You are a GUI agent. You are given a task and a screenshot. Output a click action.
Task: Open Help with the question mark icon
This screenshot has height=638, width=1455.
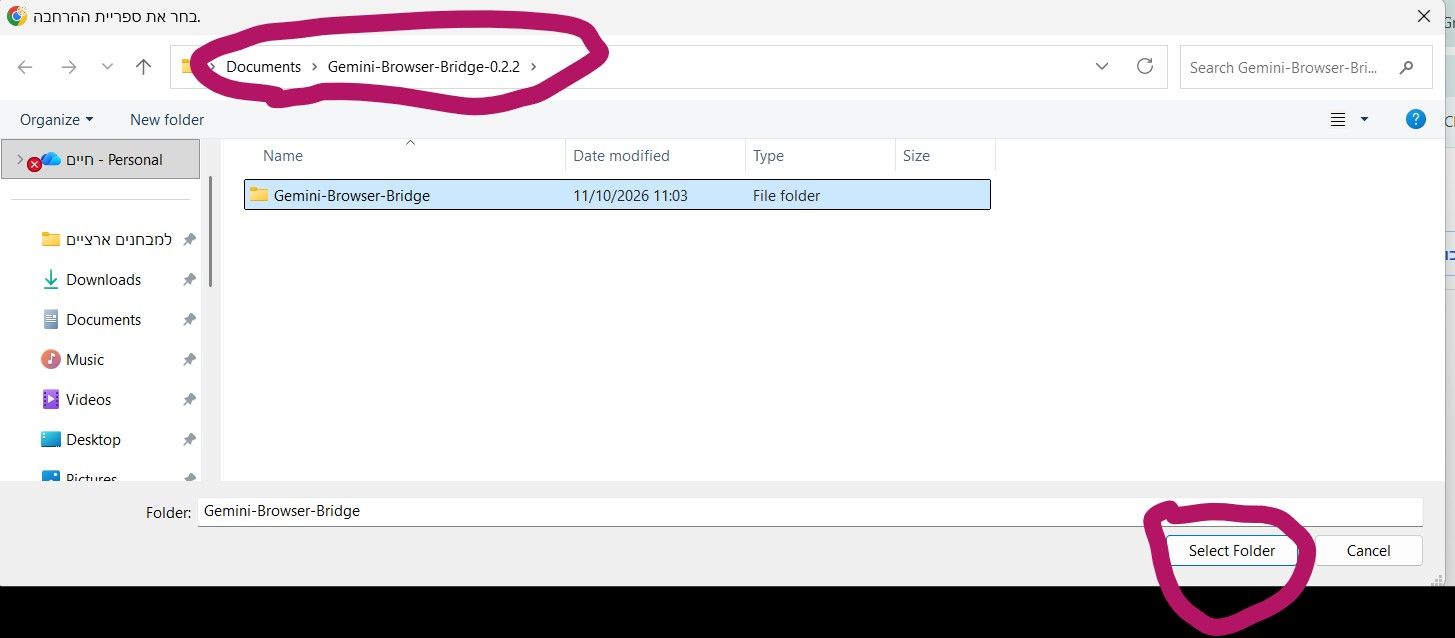[x=1416, y=119]
